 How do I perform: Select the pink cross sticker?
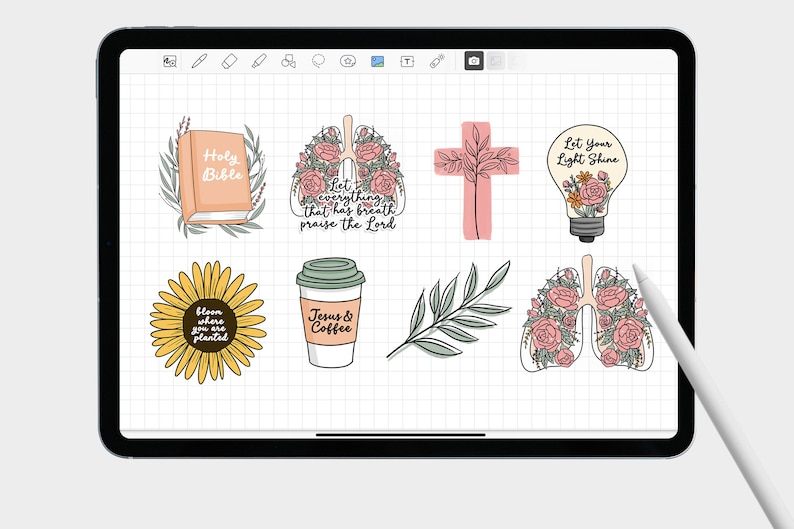pos(477,180)
